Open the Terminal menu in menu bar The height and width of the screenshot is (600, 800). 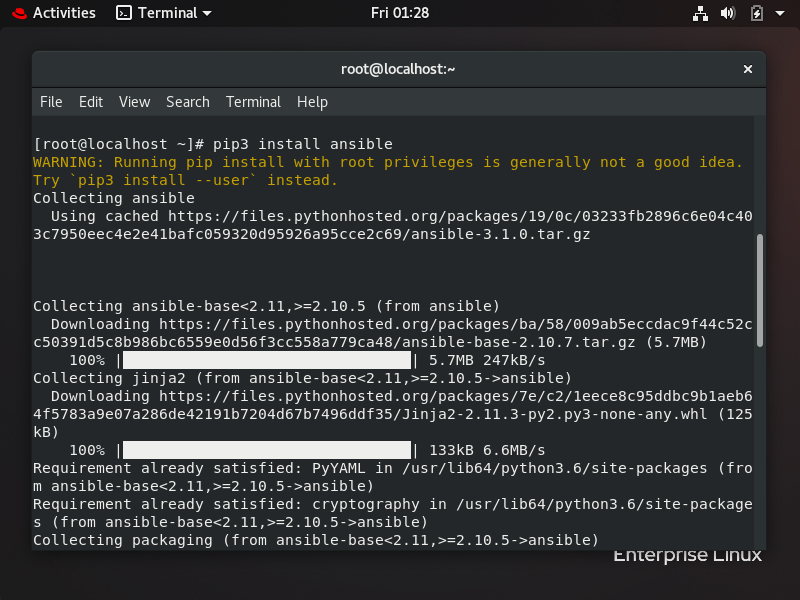[253, 102]
